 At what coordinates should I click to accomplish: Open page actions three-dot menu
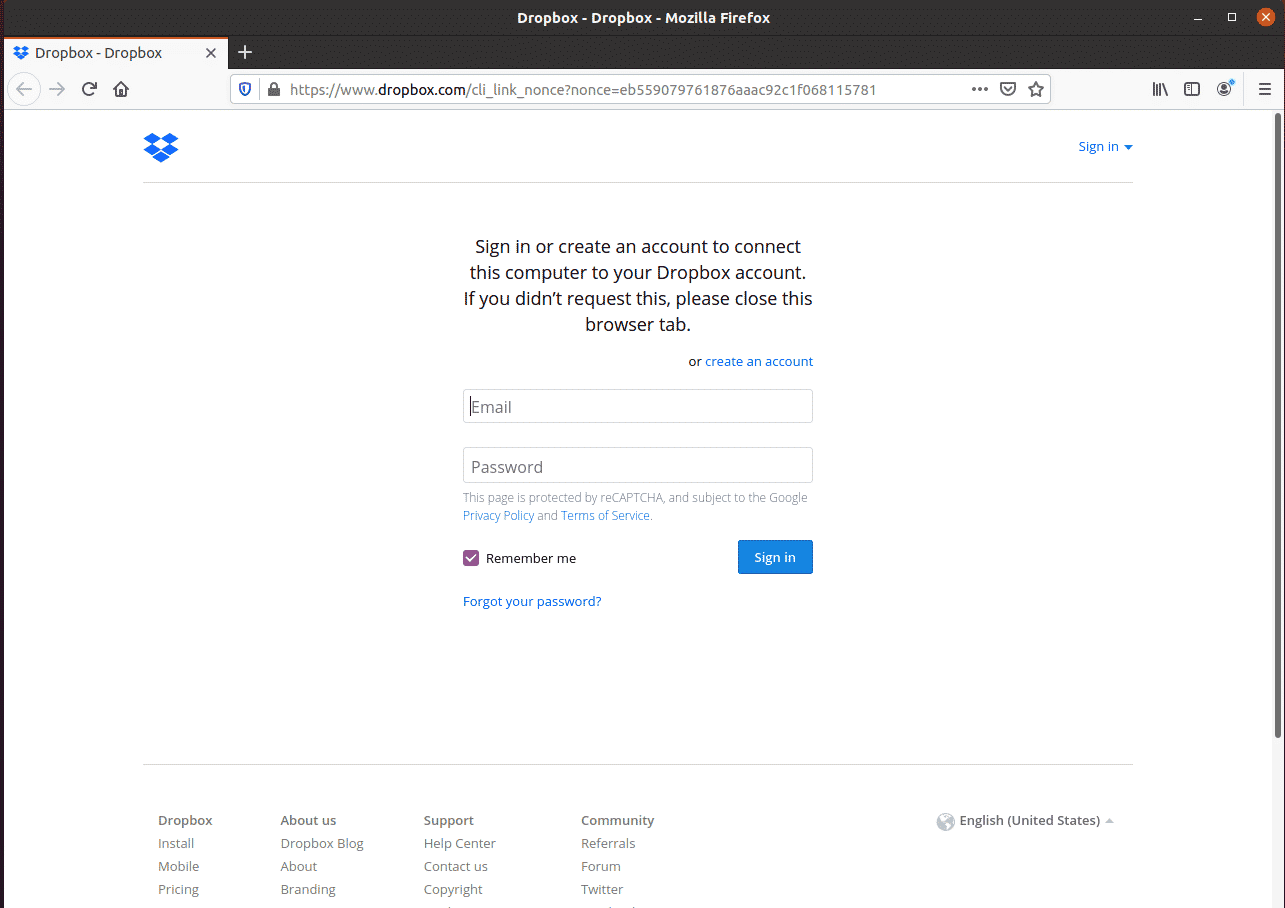(x=980, y=89)
